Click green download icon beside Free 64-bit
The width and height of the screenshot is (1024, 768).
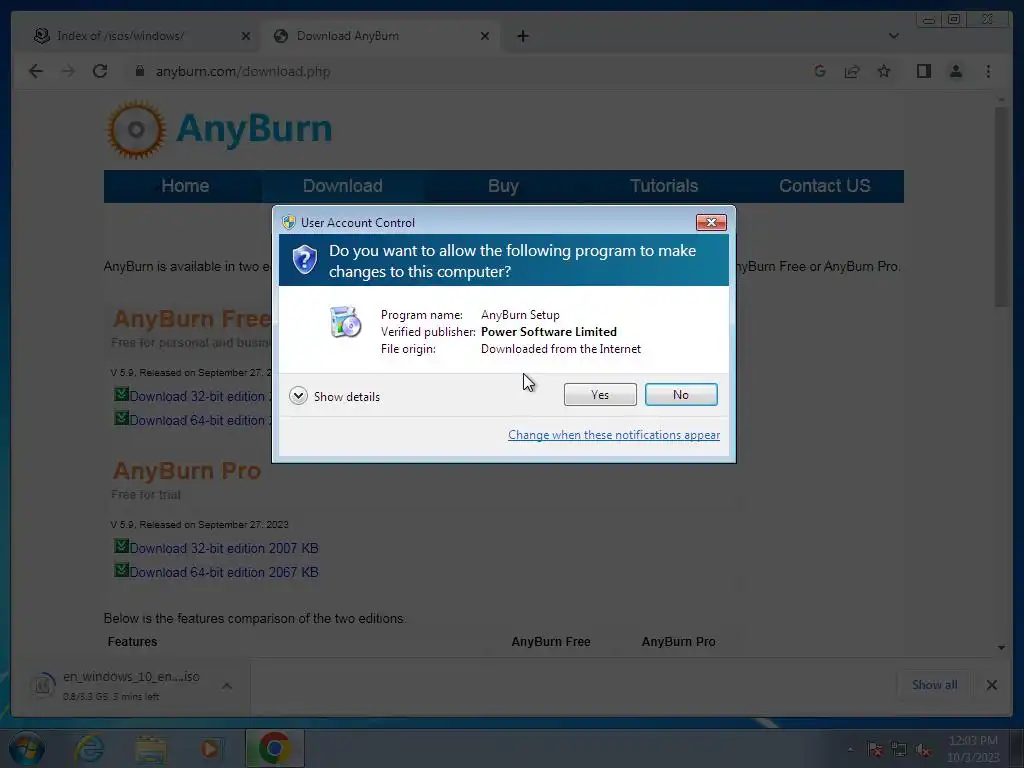[121, 418]
